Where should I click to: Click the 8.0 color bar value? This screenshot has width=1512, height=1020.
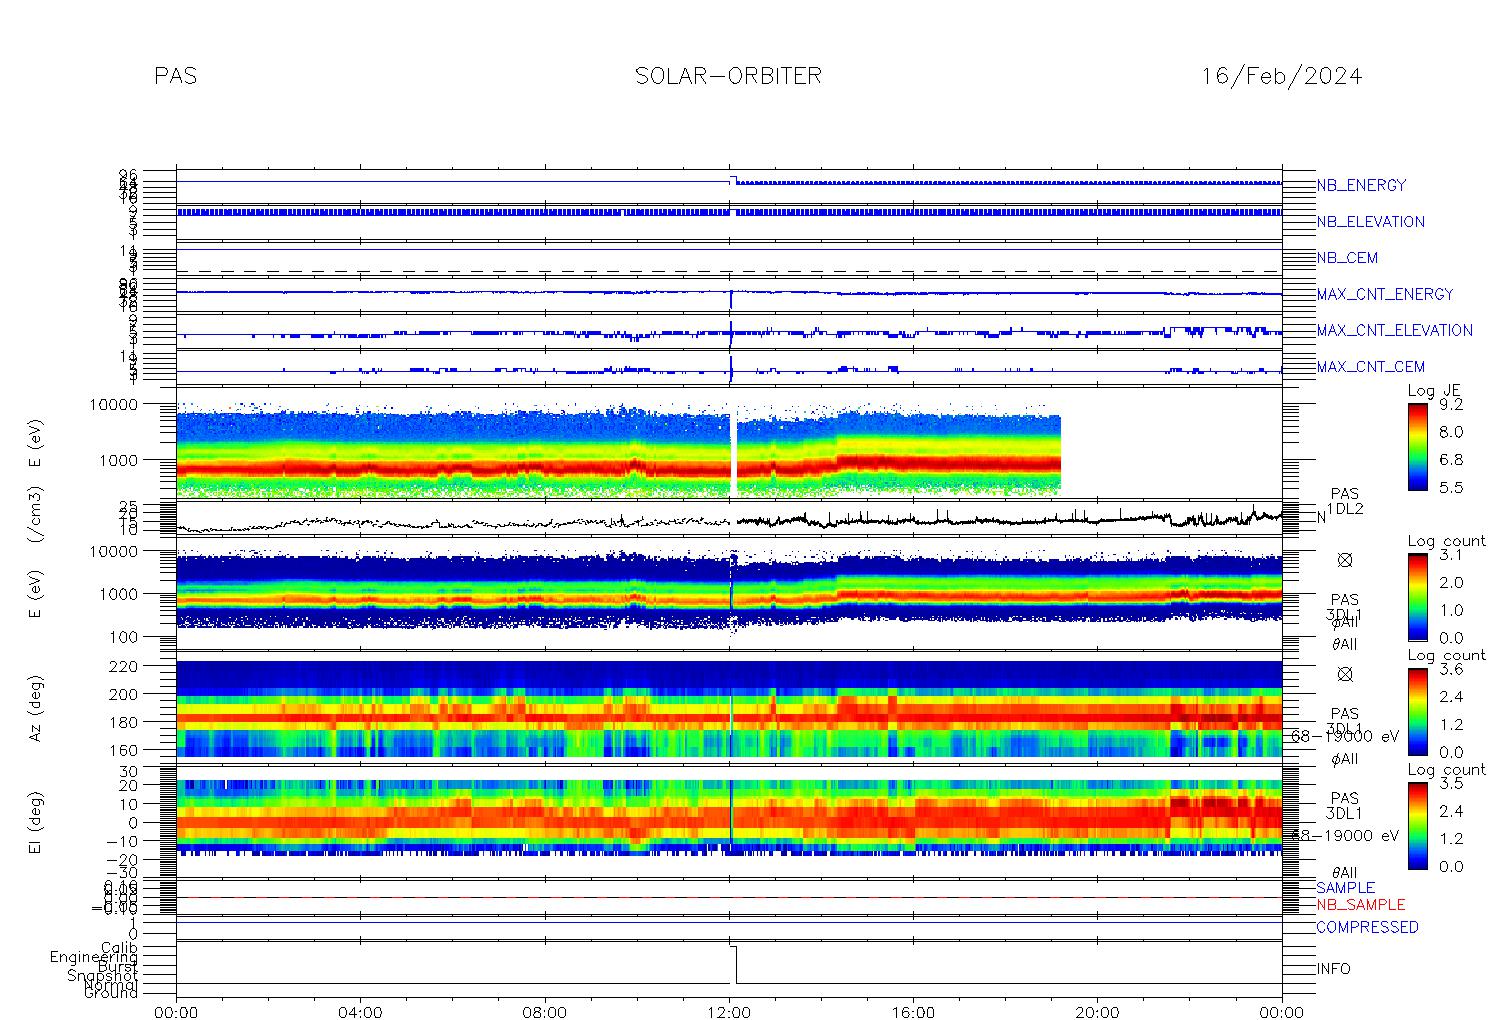[1451, 432]
